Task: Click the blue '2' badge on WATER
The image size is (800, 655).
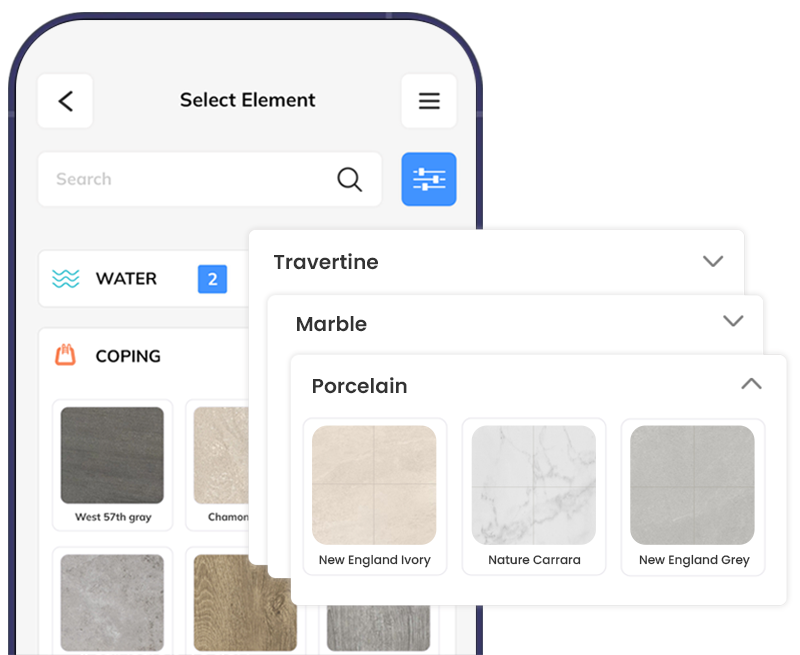Action: [x=211, y=279]
